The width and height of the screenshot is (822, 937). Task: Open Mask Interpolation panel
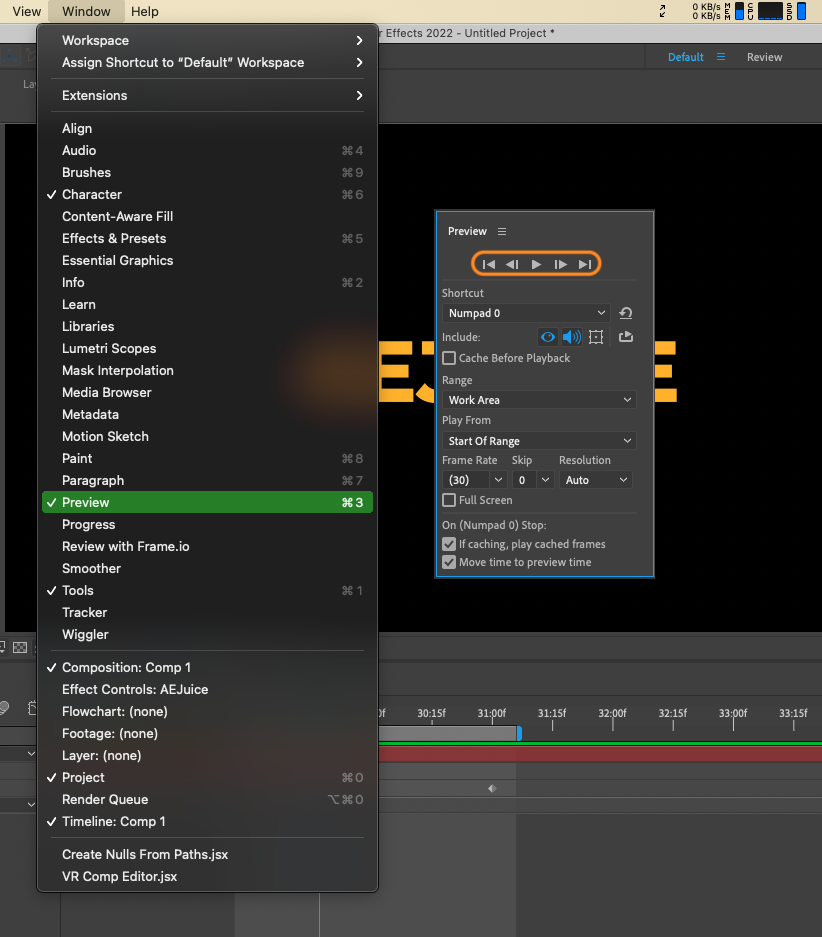[207, 370]
